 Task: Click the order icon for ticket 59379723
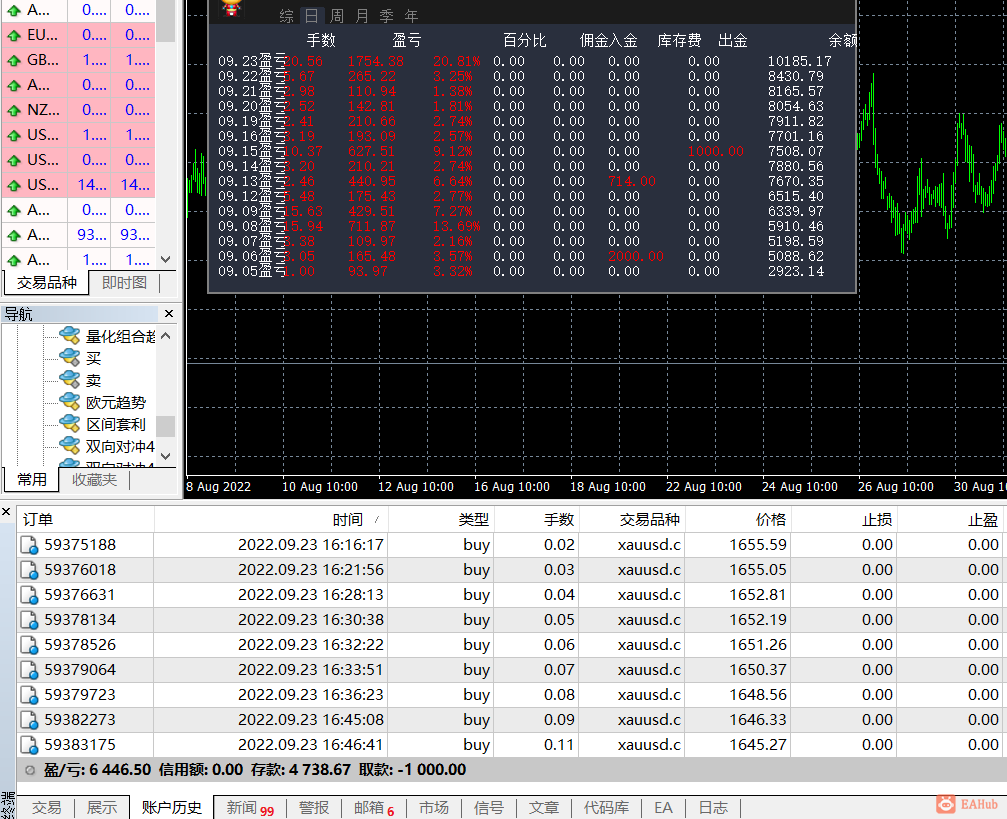[30, 696]
